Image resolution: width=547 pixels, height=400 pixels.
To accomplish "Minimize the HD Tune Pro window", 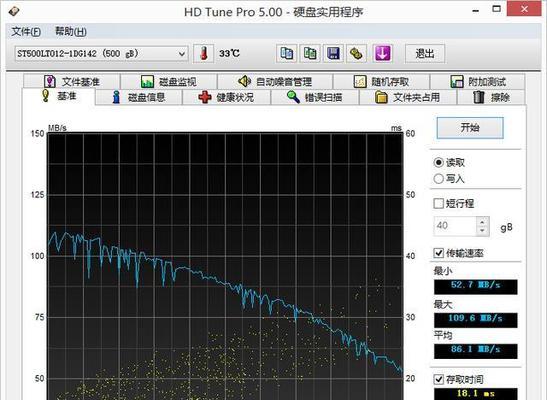I will tap(475, 10).
